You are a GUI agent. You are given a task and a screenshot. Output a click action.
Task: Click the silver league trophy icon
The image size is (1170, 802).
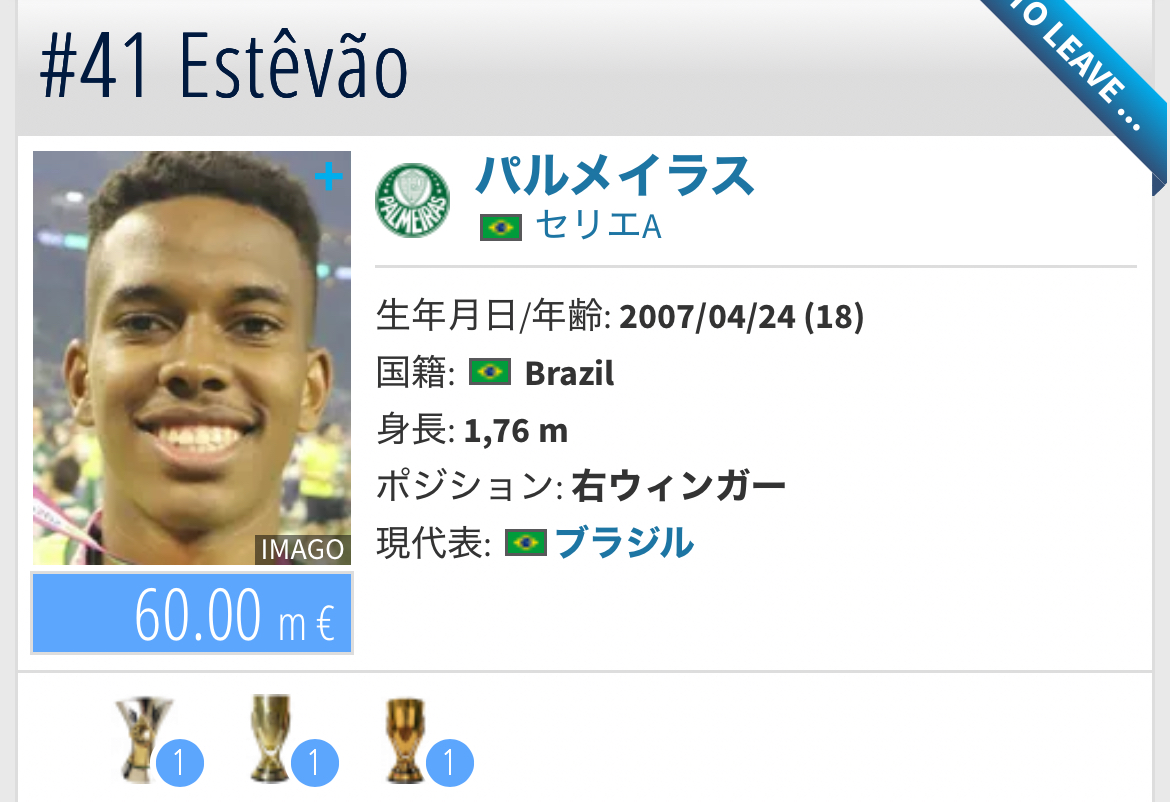tap(143, 738)
